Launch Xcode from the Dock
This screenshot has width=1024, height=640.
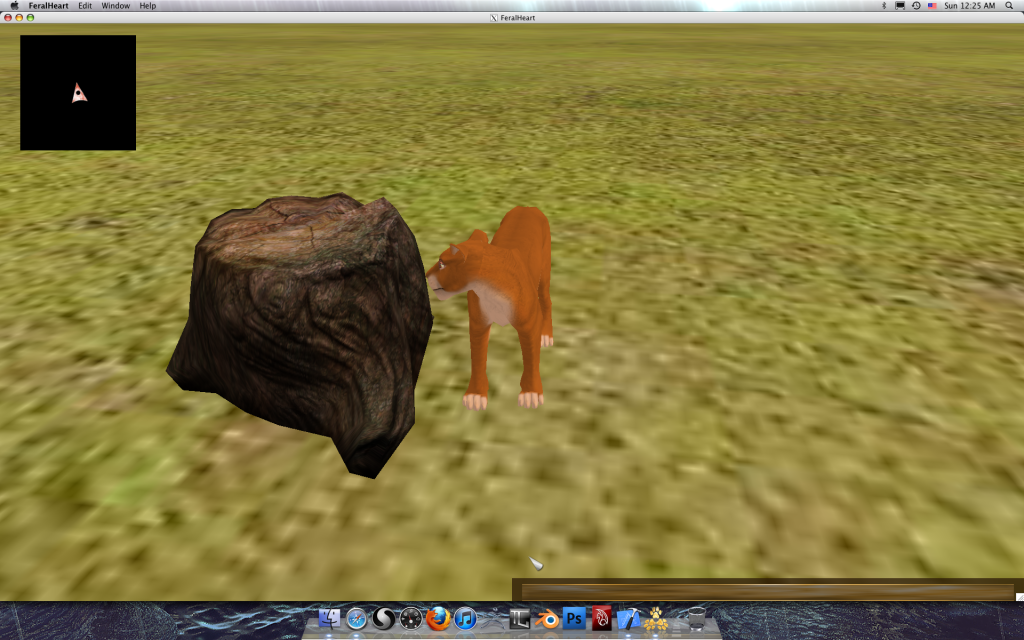tap(629, 618)
